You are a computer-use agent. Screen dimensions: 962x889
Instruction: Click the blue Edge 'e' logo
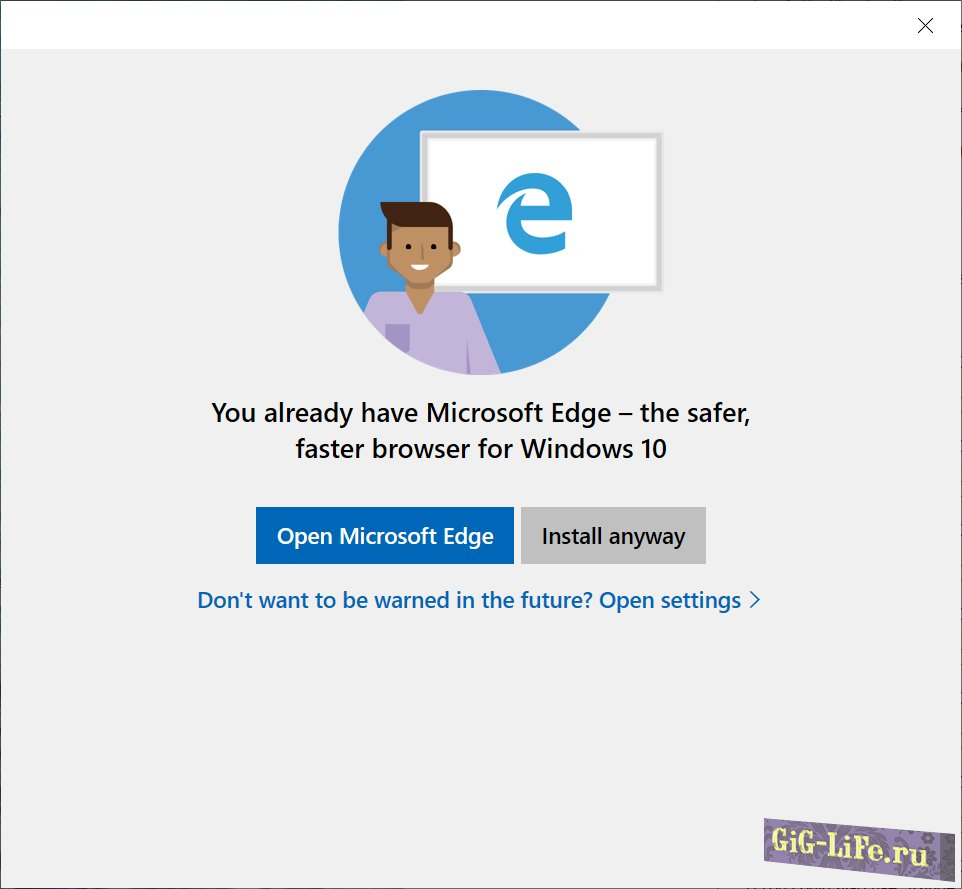[x=534, y=213]
